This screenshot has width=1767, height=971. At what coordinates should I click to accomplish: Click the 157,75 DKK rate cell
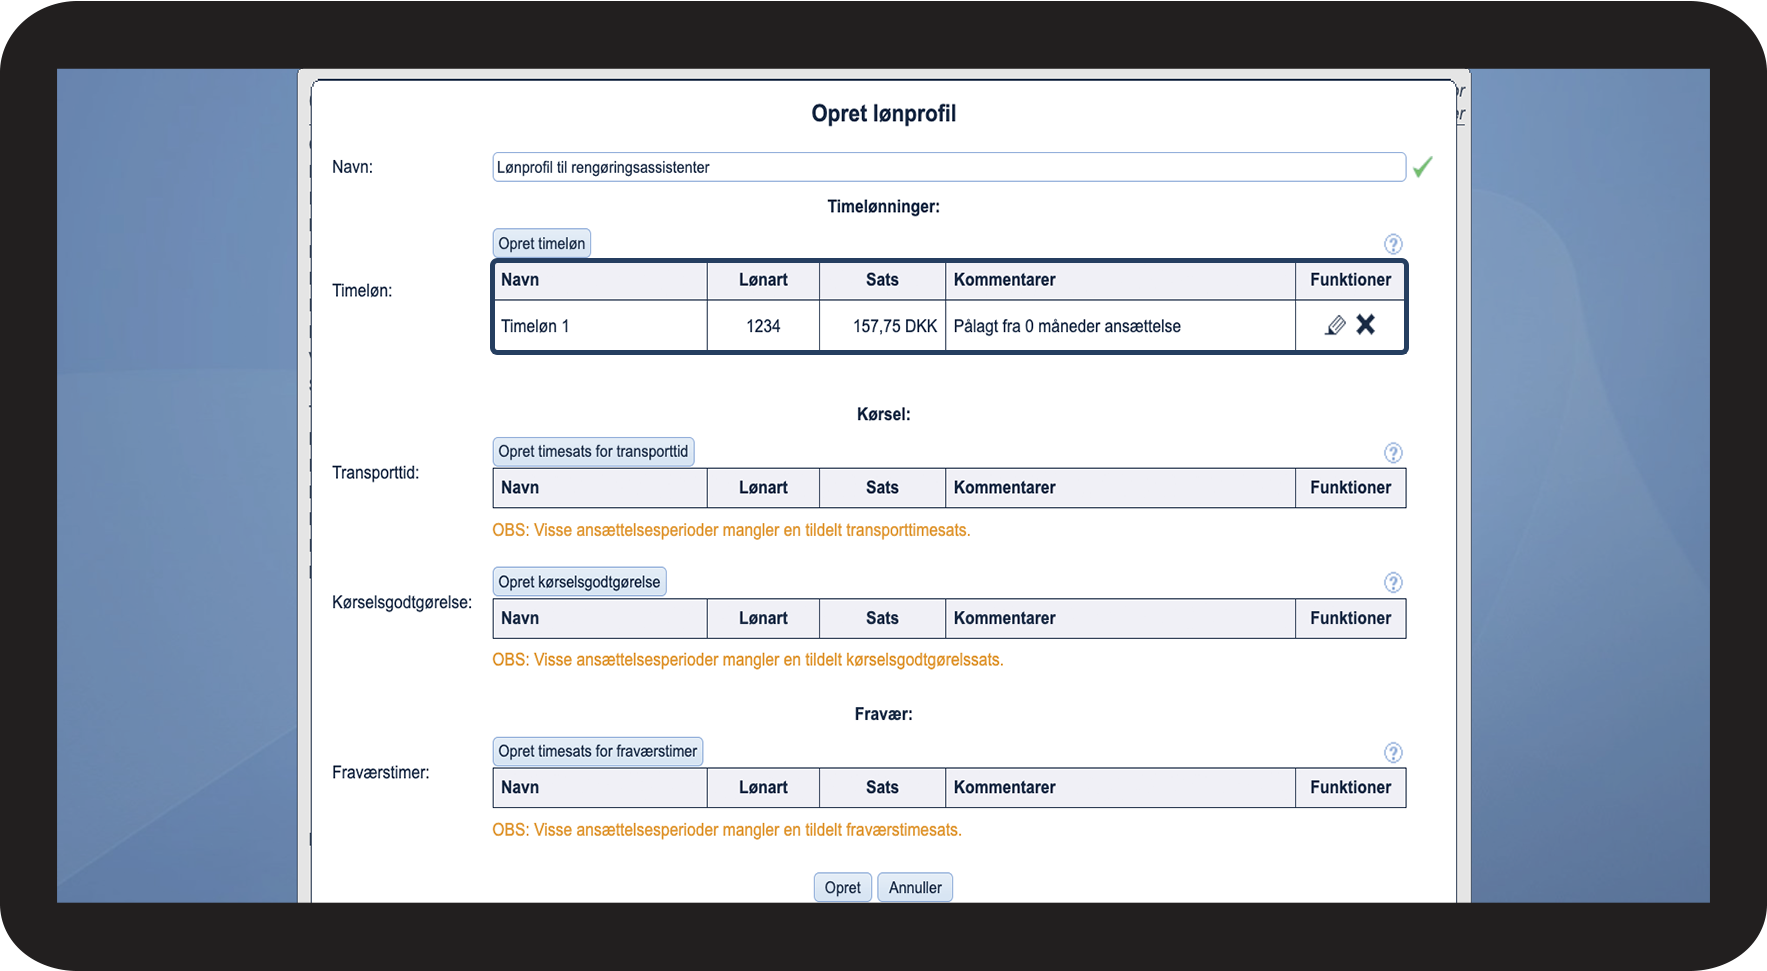click(x=893, y=326)
